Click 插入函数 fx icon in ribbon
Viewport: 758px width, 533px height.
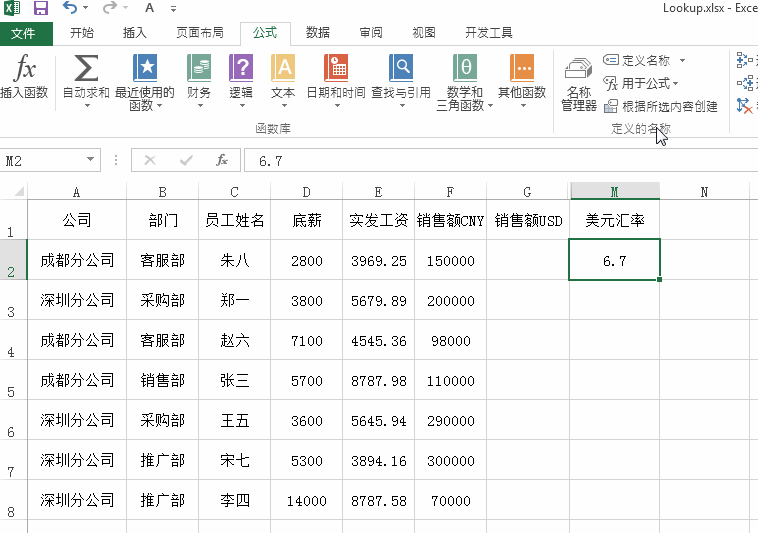(x=24, y=68)
